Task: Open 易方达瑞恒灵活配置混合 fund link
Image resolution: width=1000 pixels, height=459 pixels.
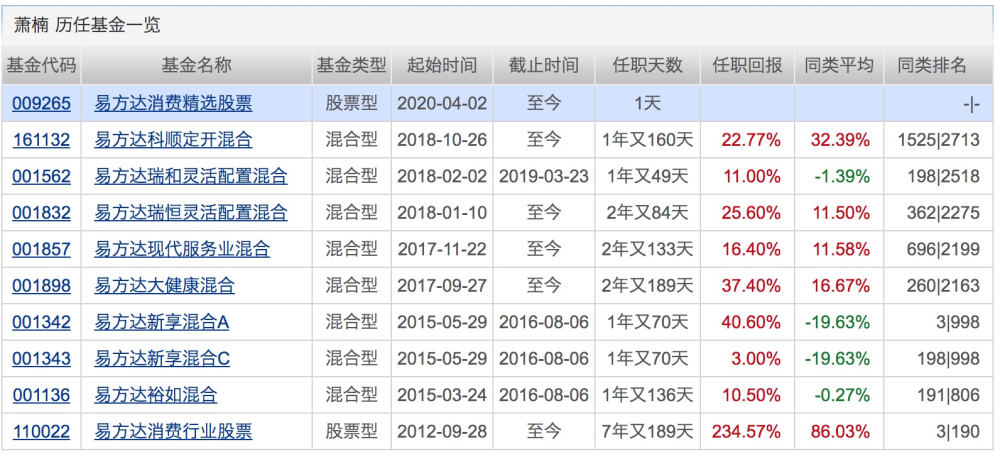Action: [191, 213]
